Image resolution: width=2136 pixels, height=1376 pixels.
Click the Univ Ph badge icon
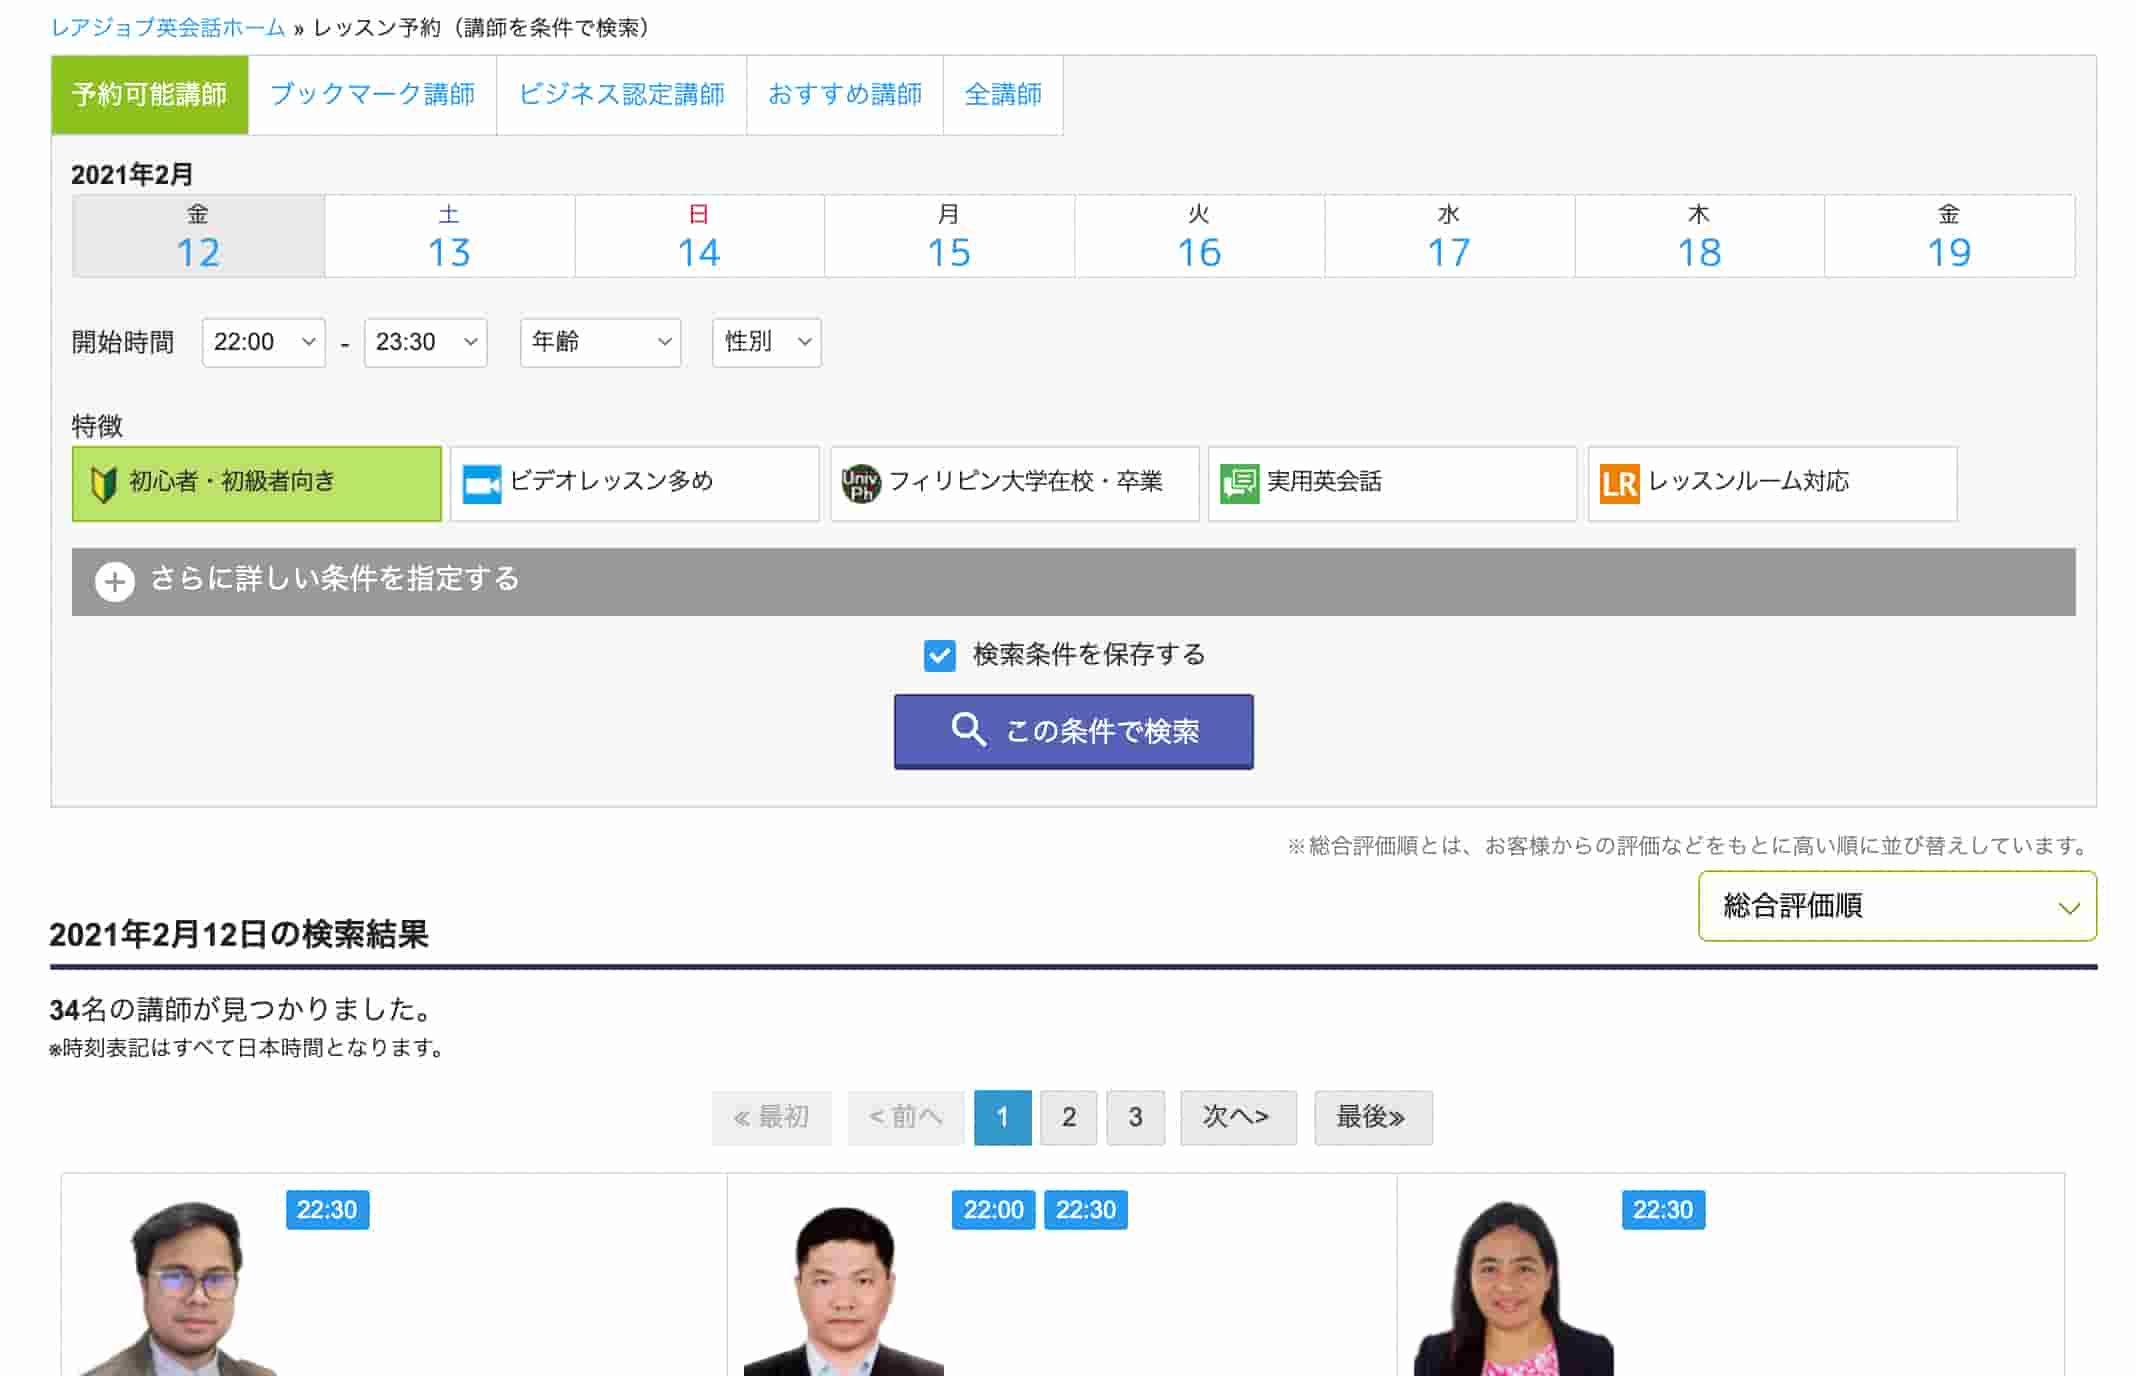pyautogui.click(x=860, y=484)
